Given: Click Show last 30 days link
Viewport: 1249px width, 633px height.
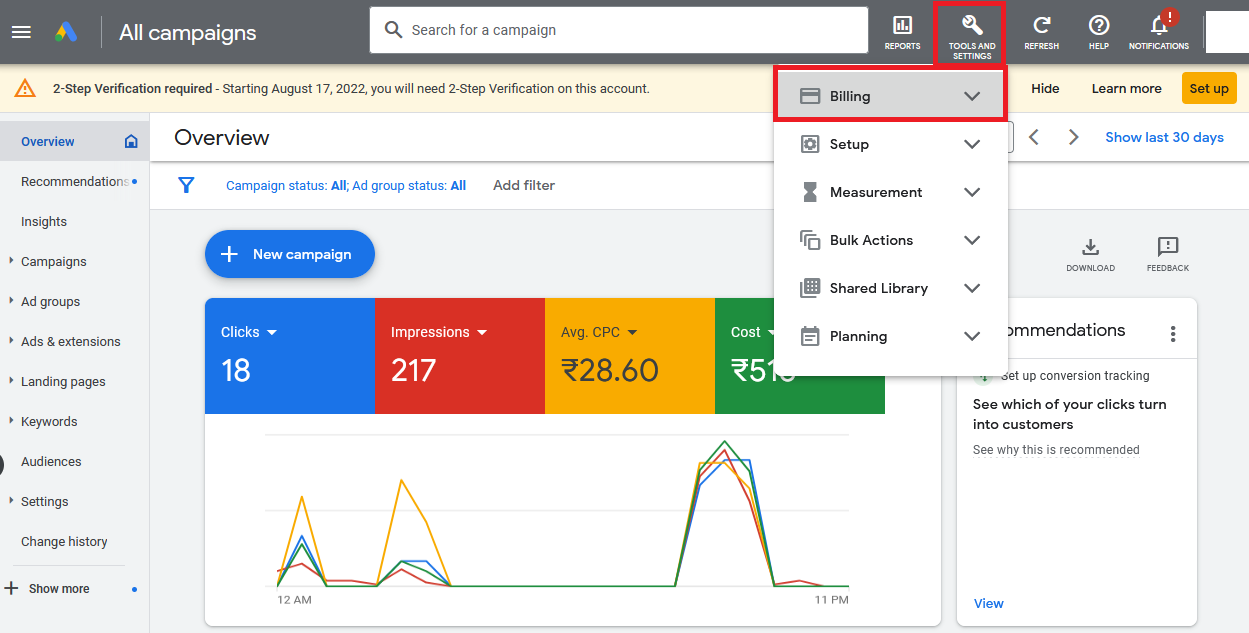Looking at the screenshot, I should pos(1164,137).
